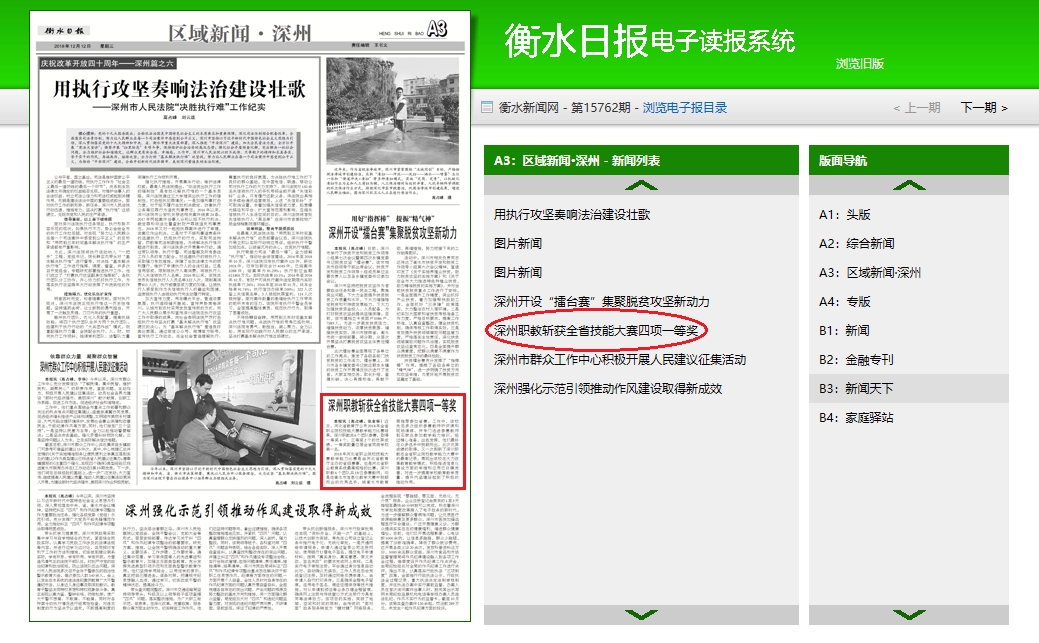
Task: Click the document icon beside 衡水新闻网
Action: click(x=487, y=108)
